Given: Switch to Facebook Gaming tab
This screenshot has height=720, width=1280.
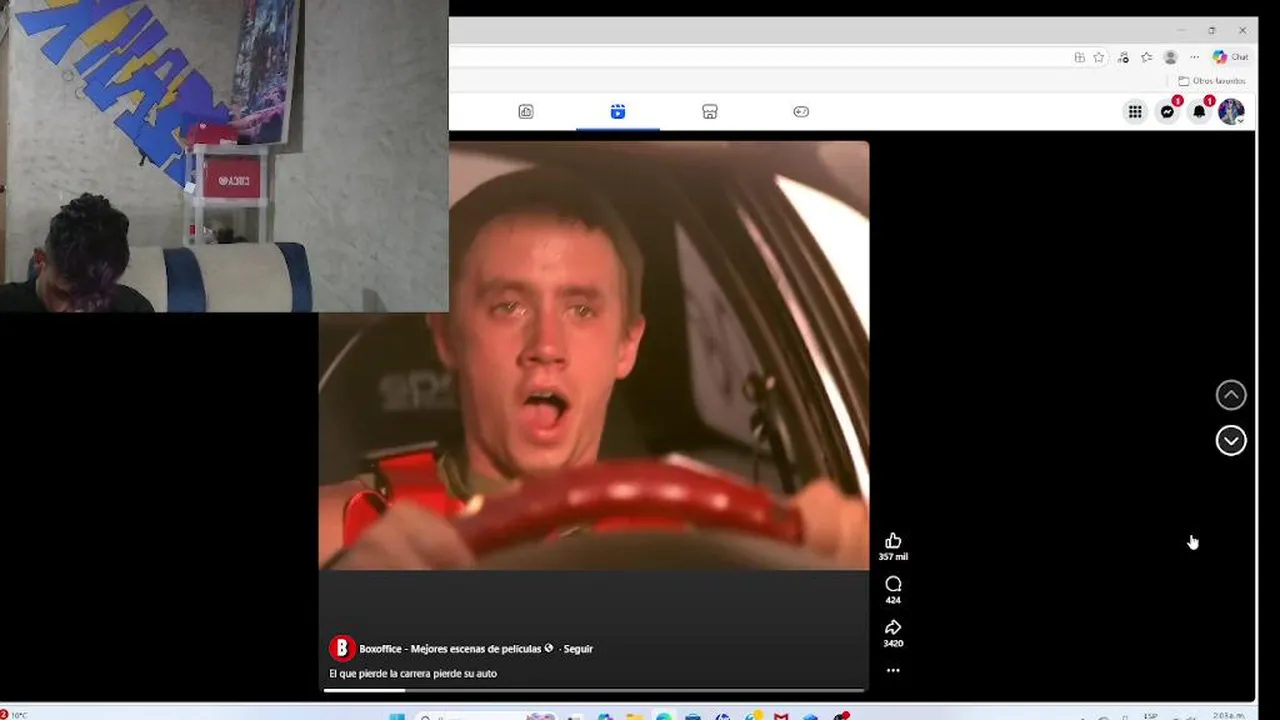Looking at the screenshot, I should coord(801,112).
